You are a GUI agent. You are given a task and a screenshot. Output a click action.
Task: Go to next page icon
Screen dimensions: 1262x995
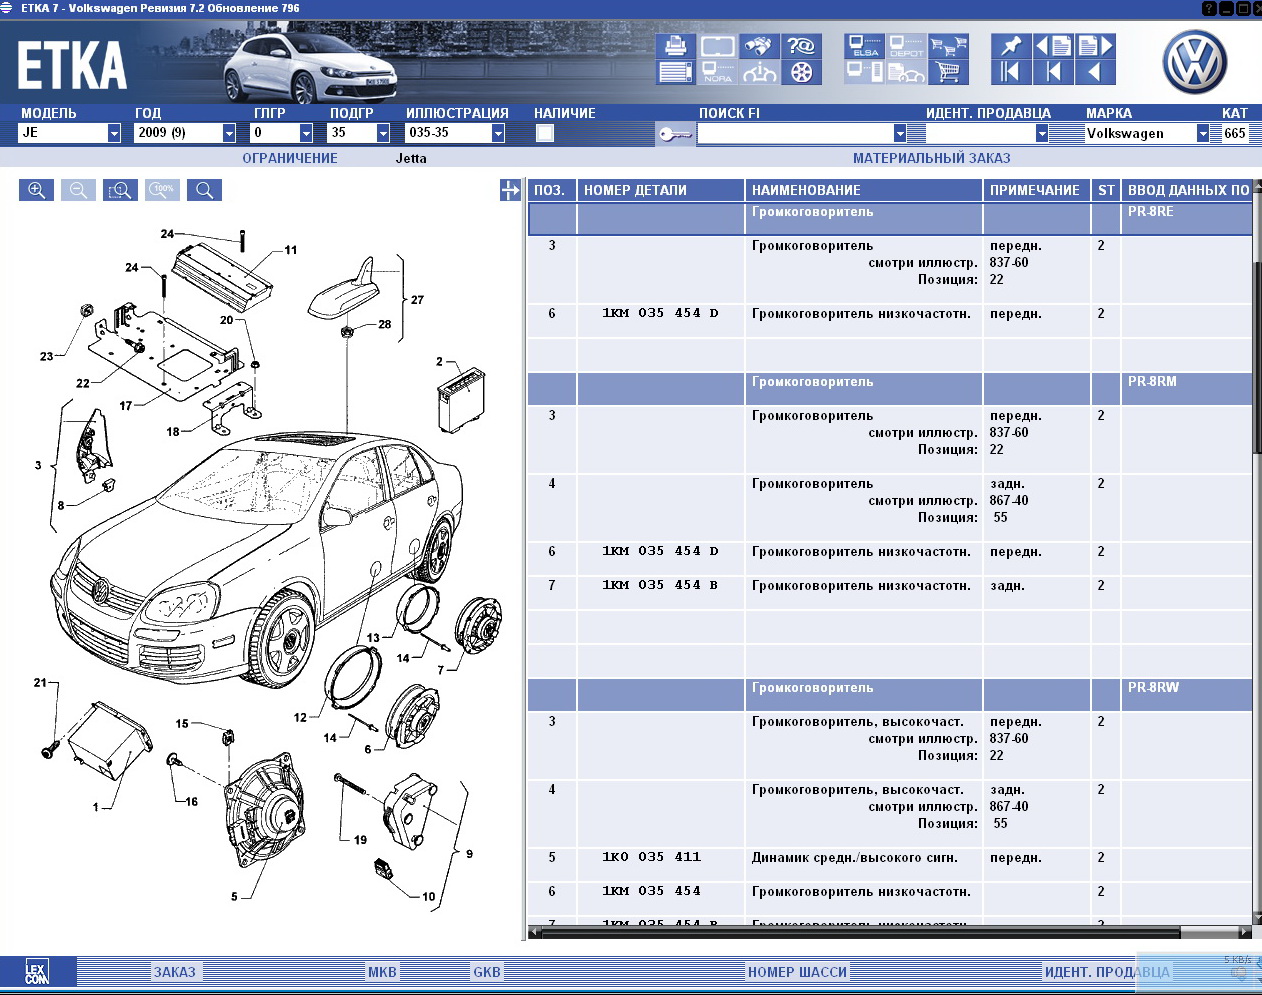pyautogui.click(x=1095, y=46)
